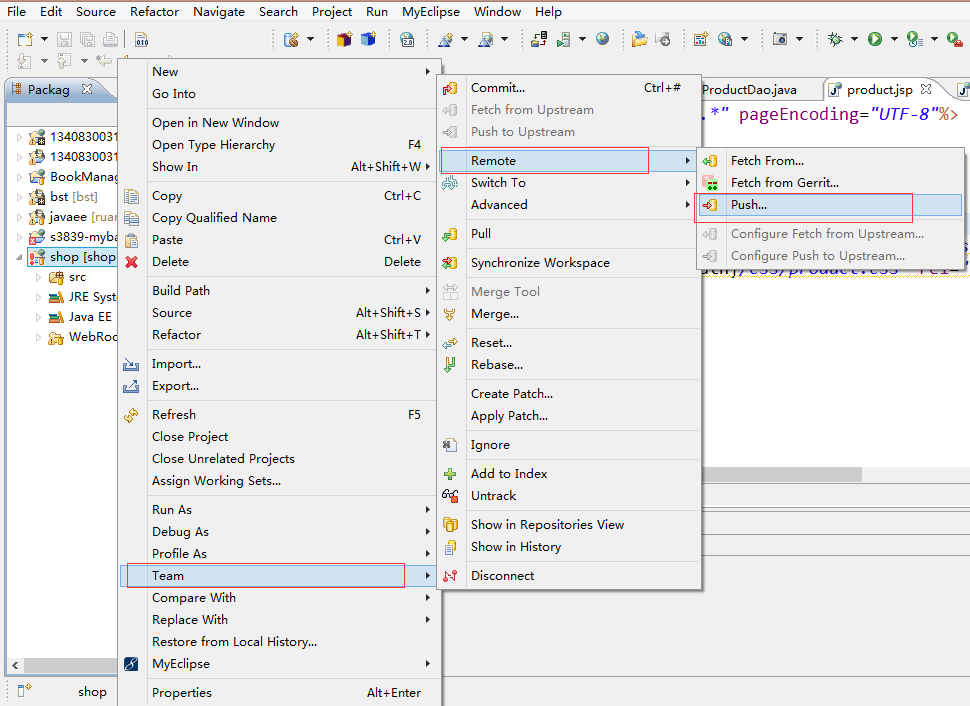Click the Synchronize Workspace icon
Image resolution: width=970 pixels, height=706 pixels.
click(x=450, y=263)
